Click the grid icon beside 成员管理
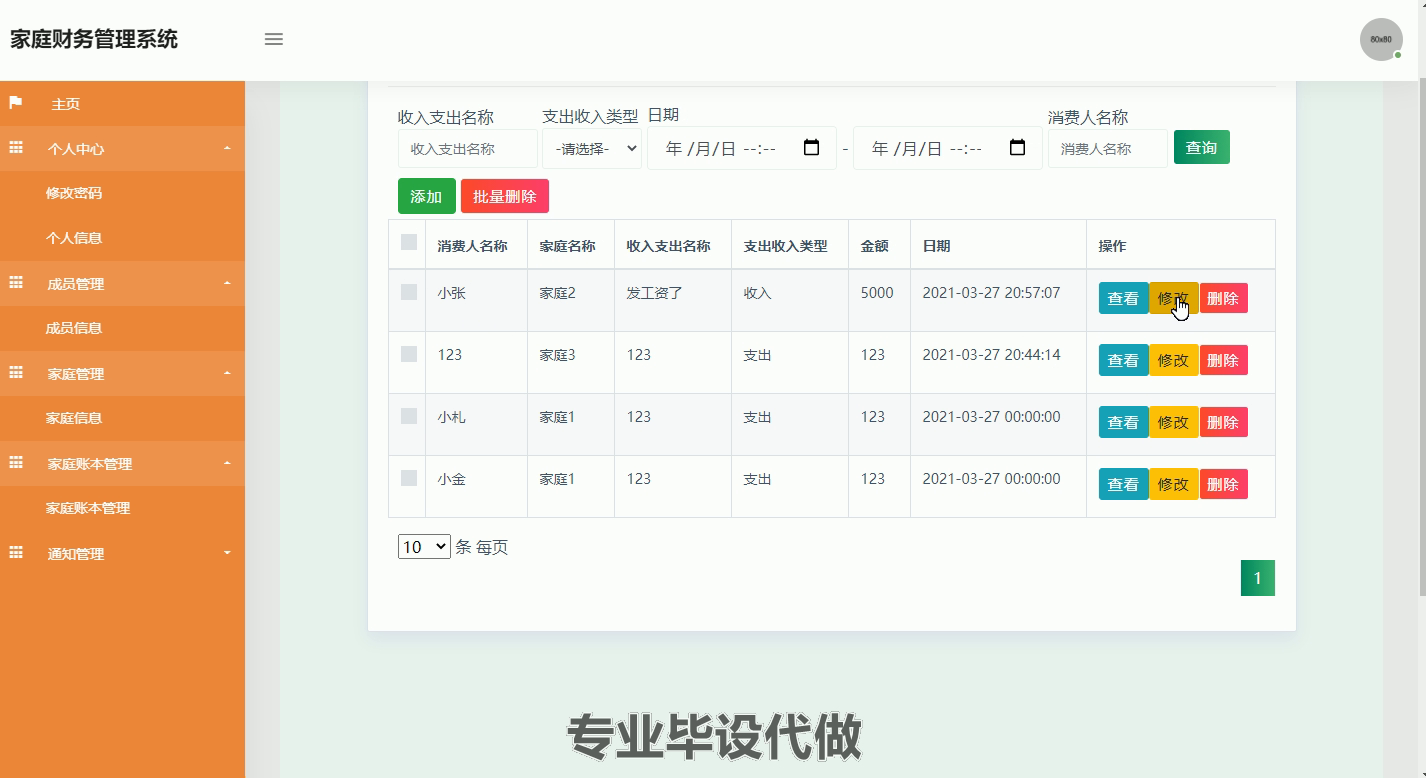This screenshot has height=778, width=1426. (x=16, y=283)
